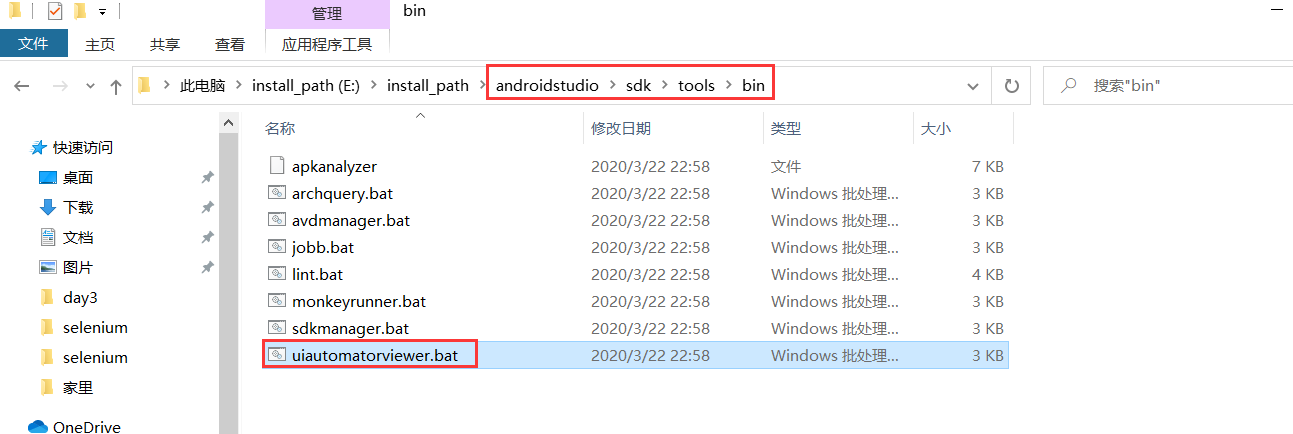
Task: Click the Properties checkmark icon in quick access toolbar
Action: click(54, 11)
